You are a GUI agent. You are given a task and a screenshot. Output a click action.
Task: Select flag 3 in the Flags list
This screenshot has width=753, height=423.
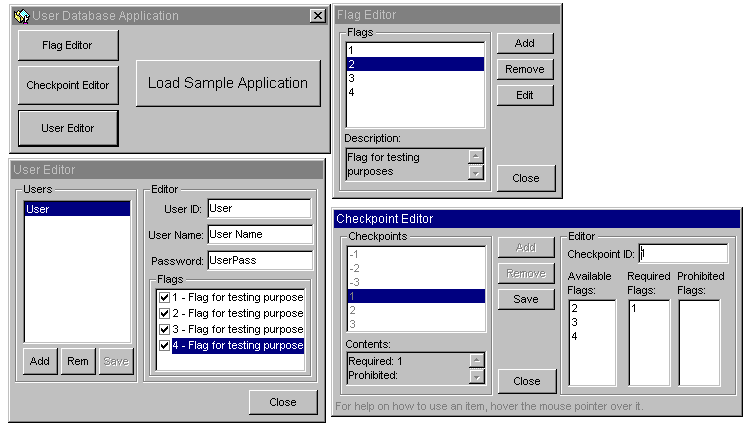coord(414,78)
